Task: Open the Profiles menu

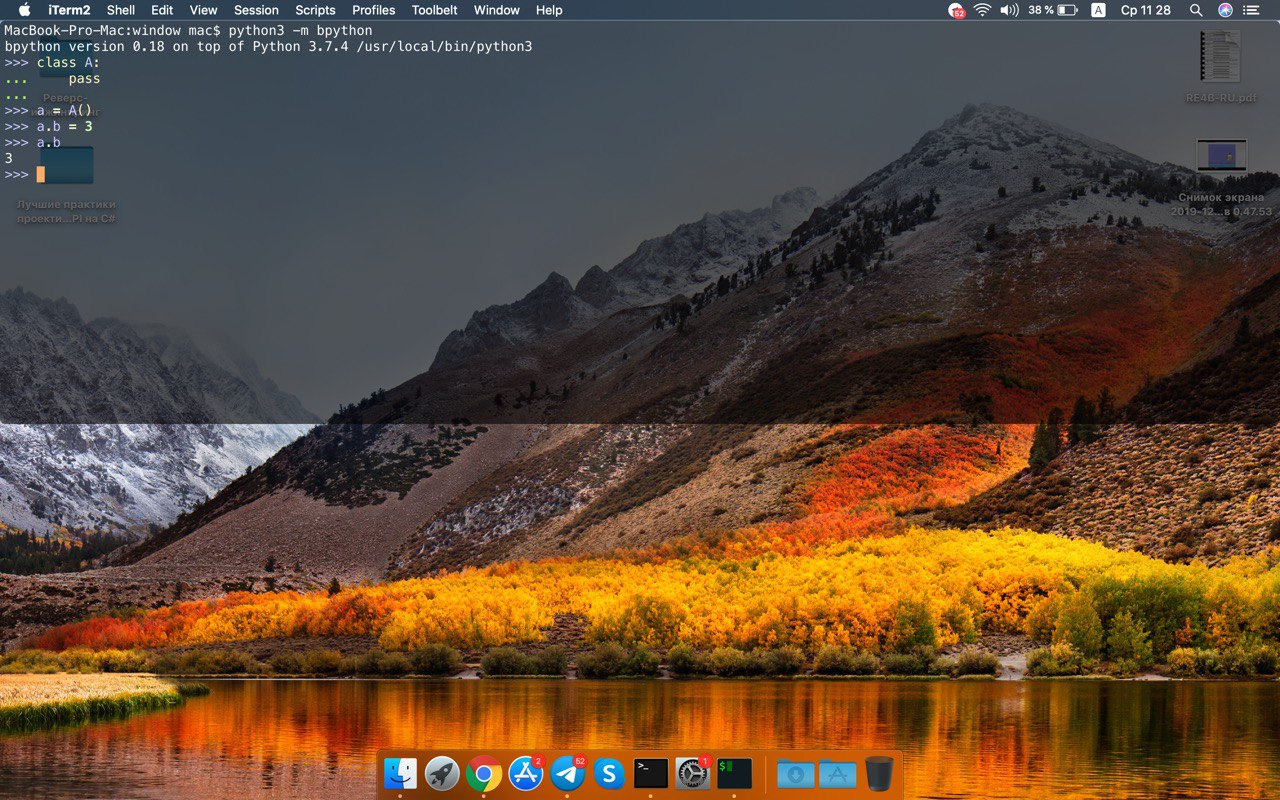Action: 374,10
